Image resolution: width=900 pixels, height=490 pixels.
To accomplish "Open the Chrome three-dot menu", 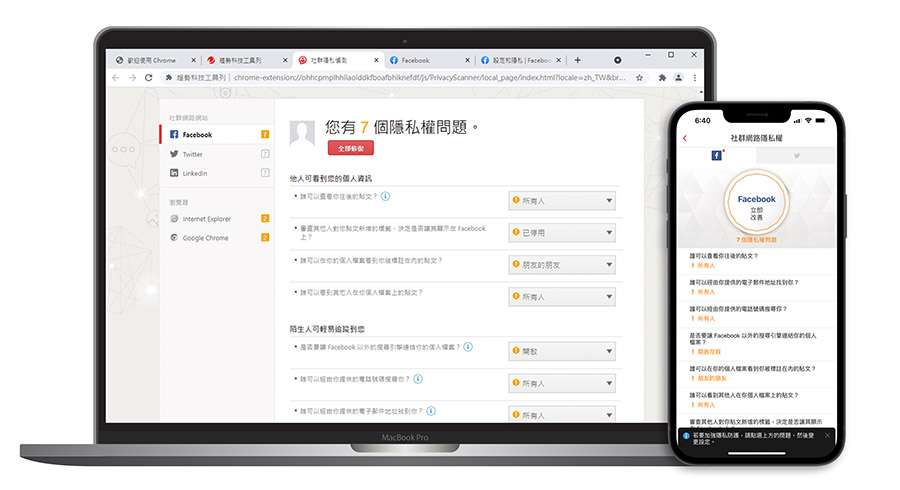I will pos(695,77).
